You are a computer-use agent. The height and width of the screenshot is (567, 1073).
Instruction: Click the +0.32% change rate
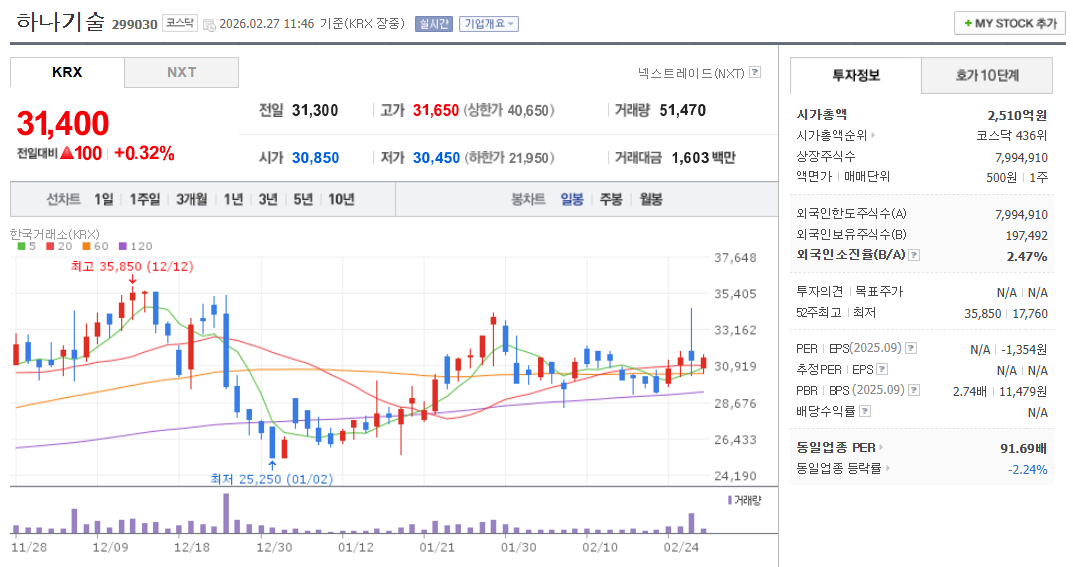[x=144, y=153]
